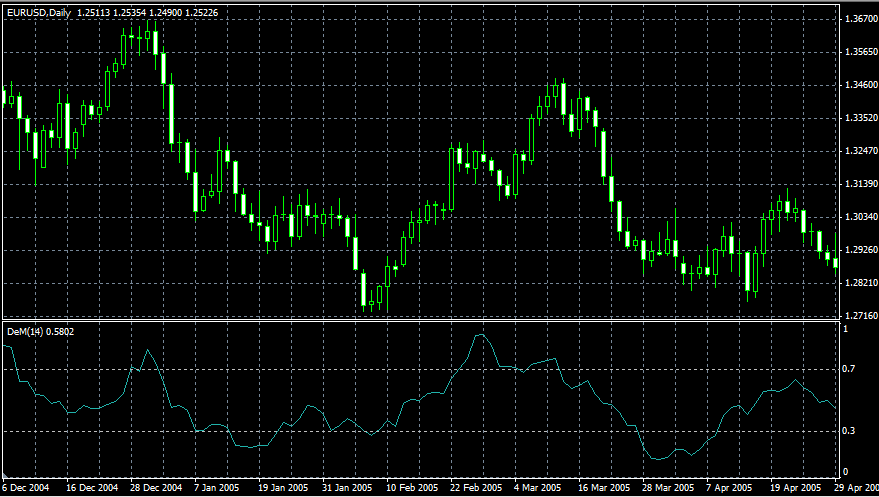Click the 1.31390 price axis label

pos(861,184)
